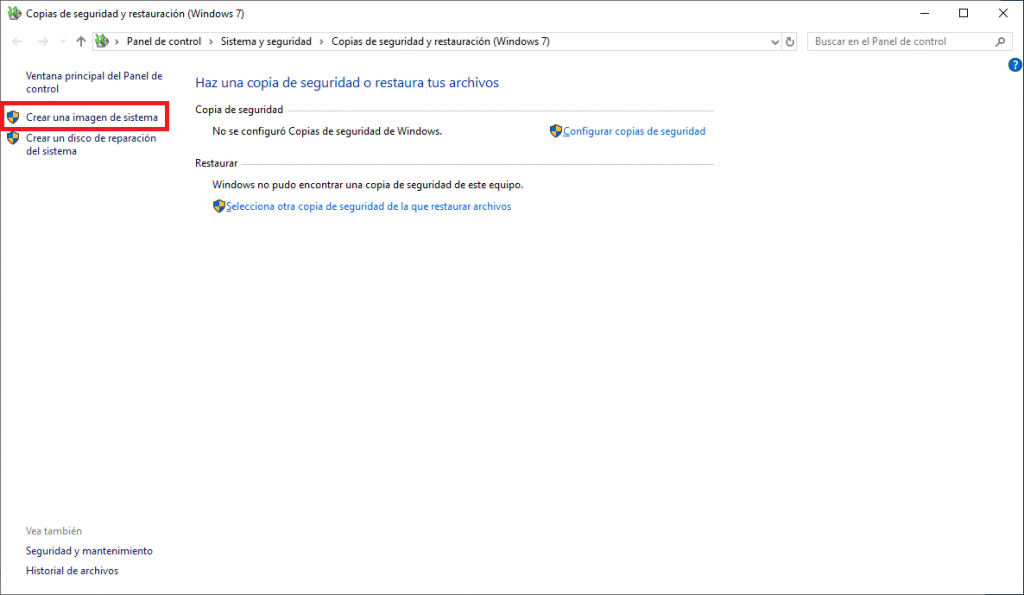Open Historial de archivos link
1024x595 pixels.
coord(72,571)
